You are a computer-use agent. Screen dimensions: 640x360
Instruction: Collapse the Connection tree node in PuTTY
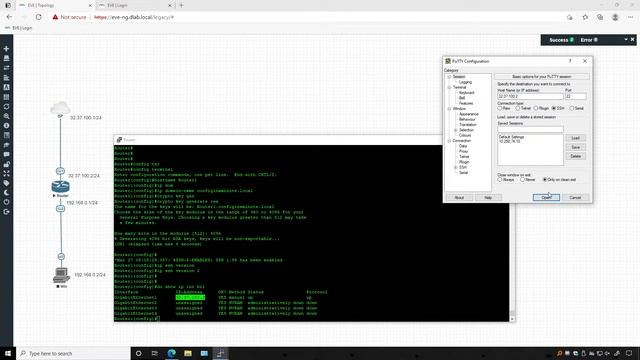click(x=449, y=141)
